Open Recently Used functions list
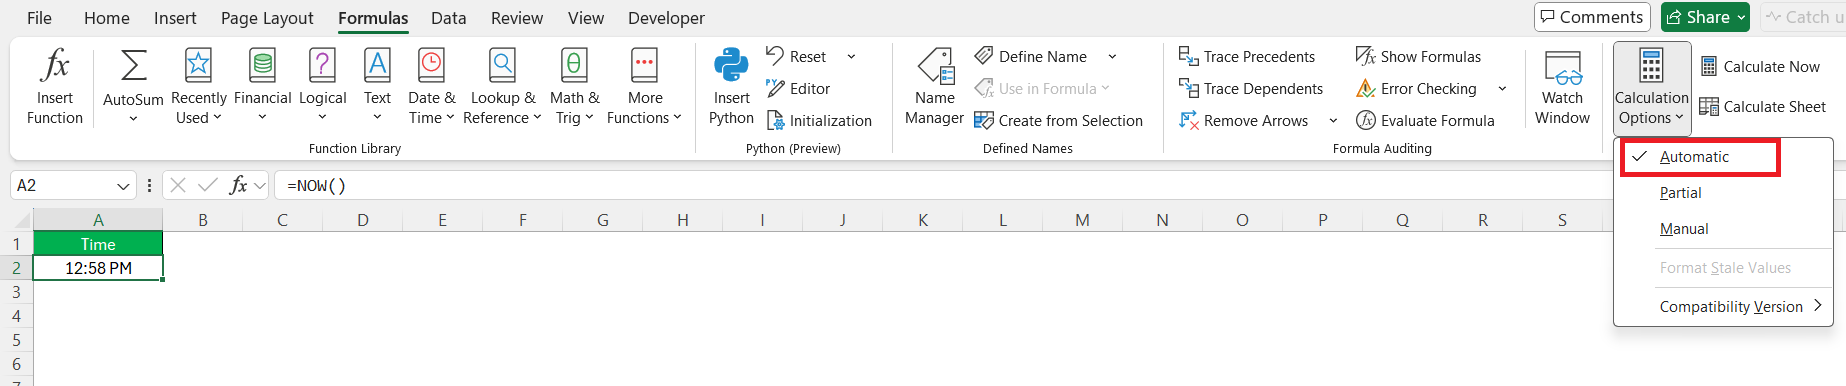This screenshot has width=1846, height=386. 199,88
